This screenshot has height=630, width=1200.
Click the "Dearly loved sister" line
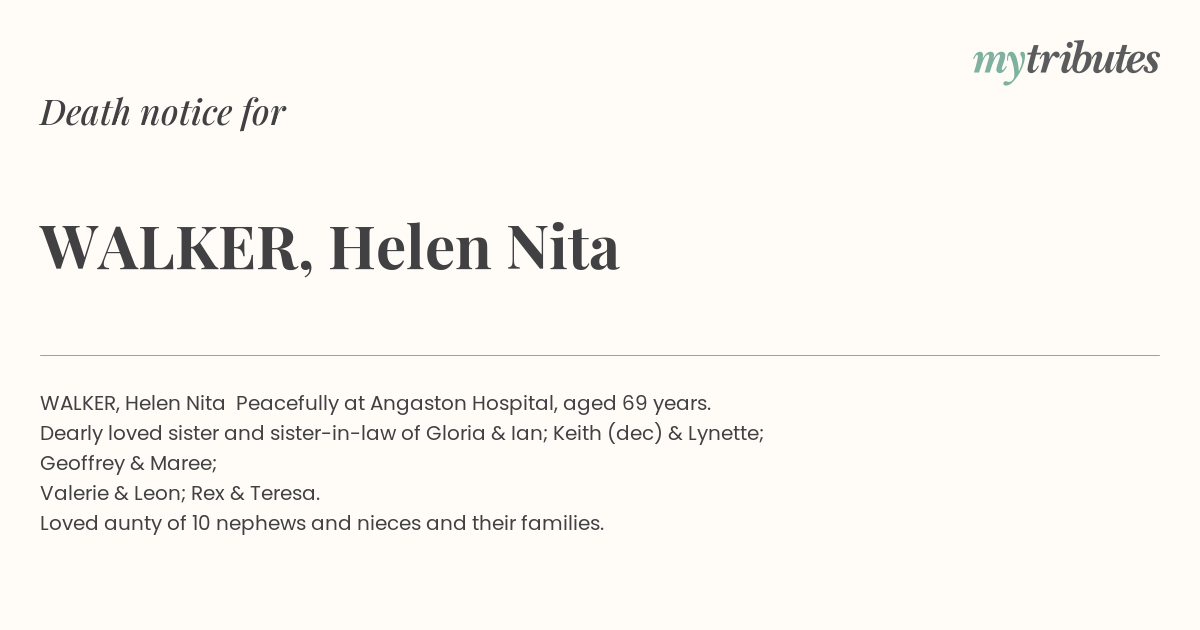point(402,433)
